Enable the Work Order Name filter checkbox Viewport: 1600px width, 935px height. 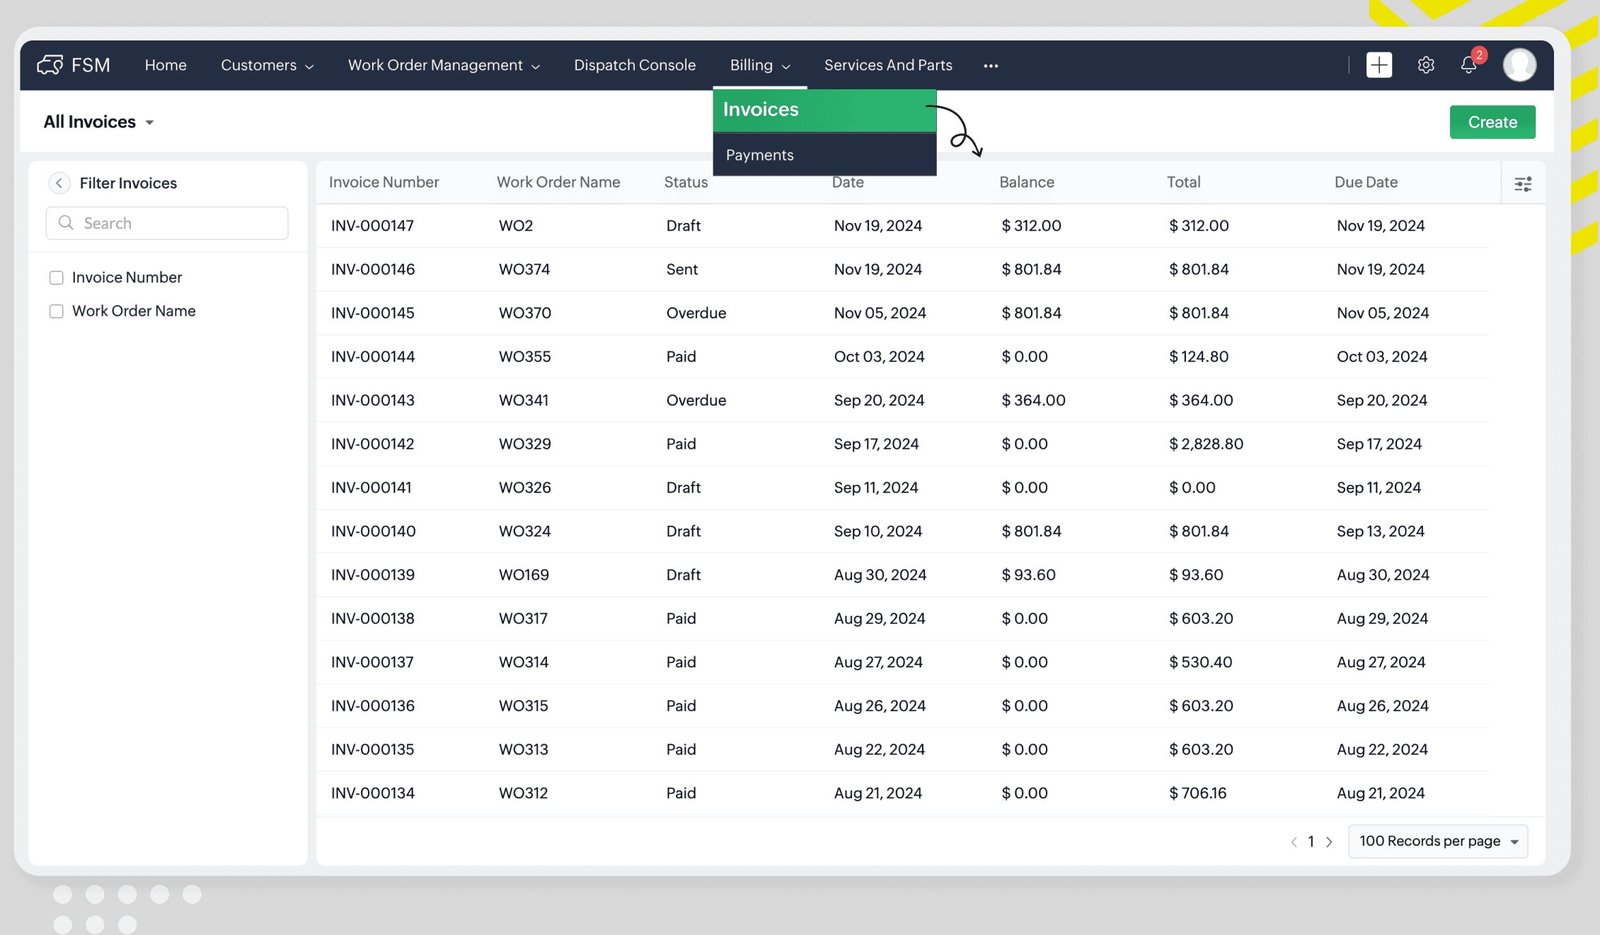coord(57,312)
